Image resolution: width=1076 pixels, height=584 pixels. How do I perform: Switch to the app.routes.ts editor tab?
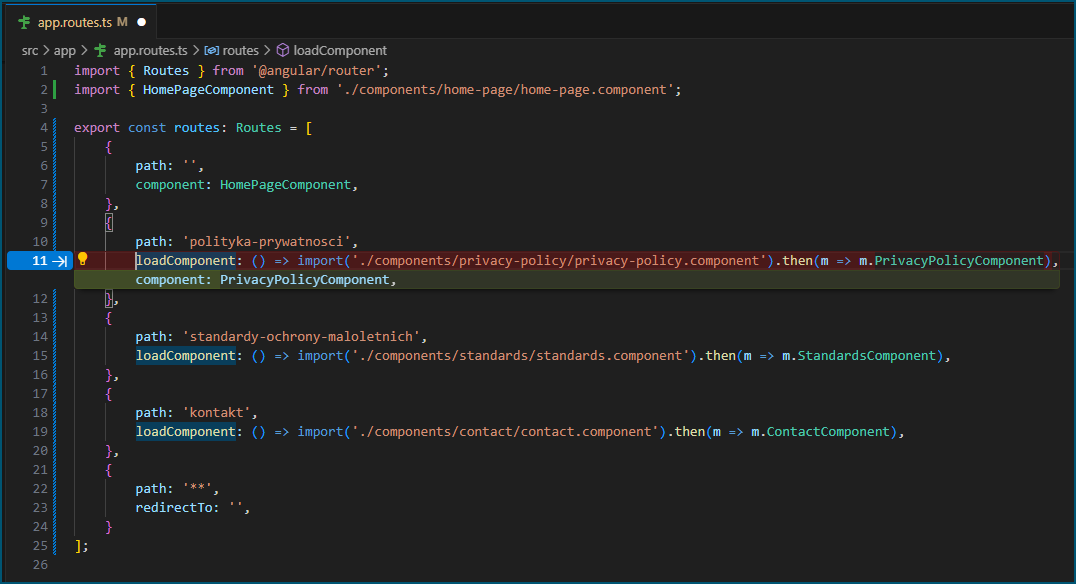[x=75, y=21]
